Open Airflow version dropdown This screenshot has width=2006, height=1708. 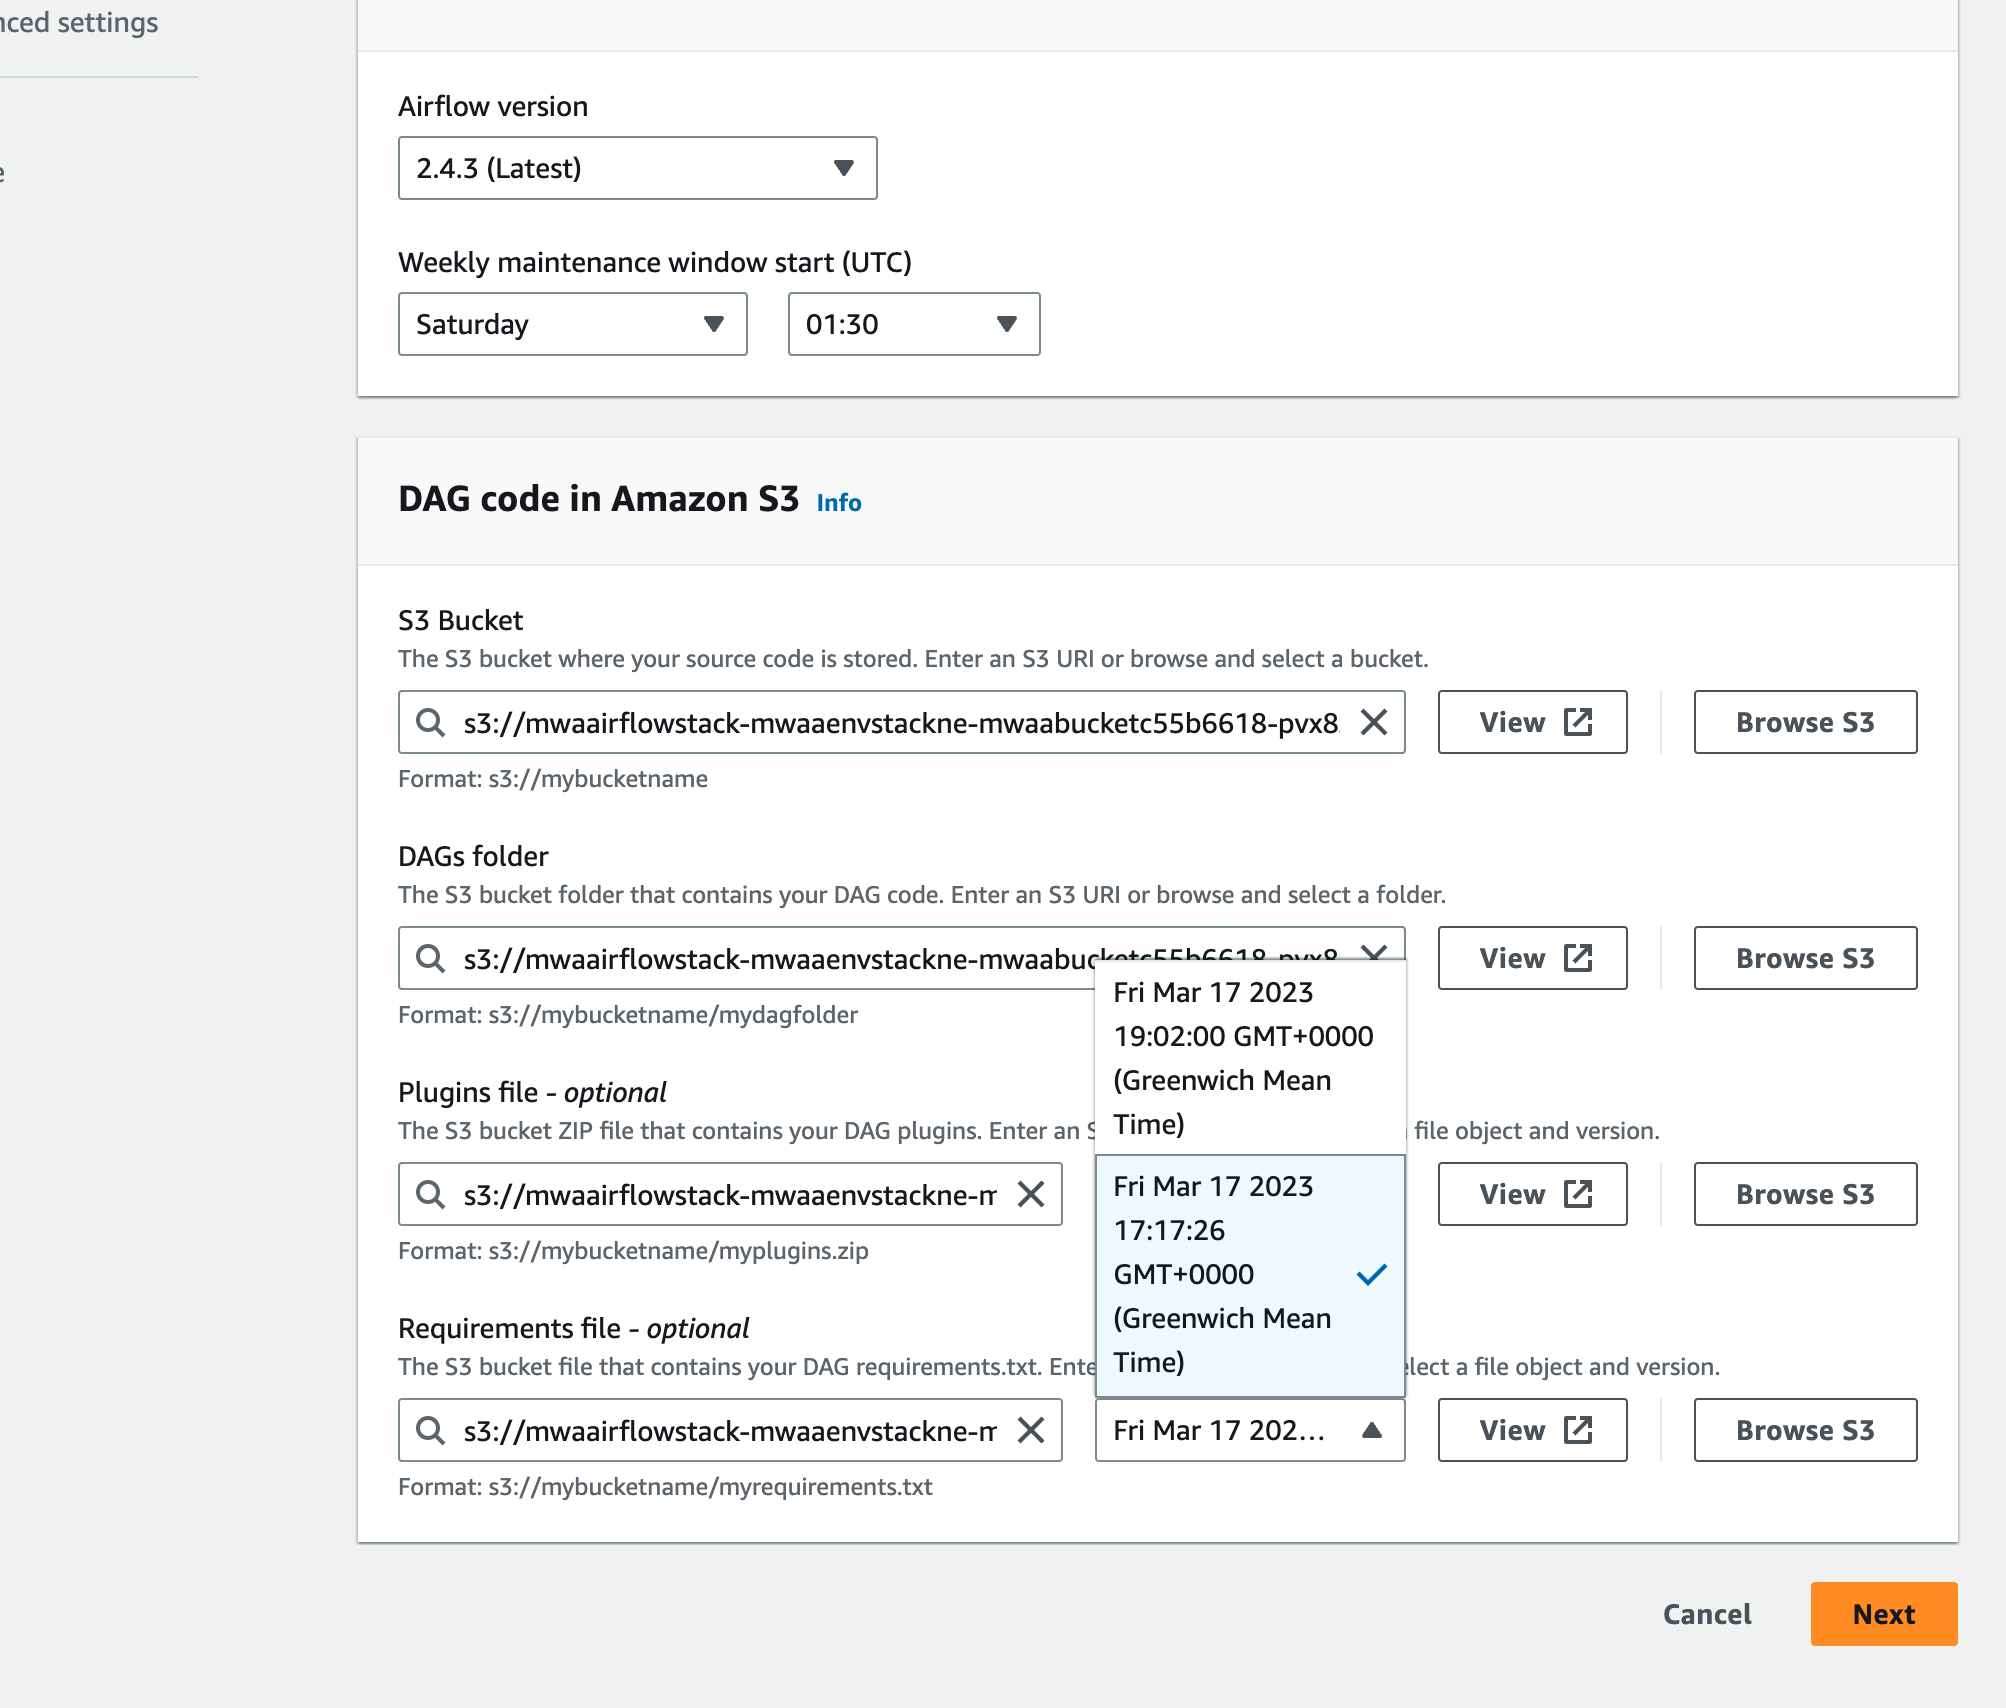[x=638, y=168]
